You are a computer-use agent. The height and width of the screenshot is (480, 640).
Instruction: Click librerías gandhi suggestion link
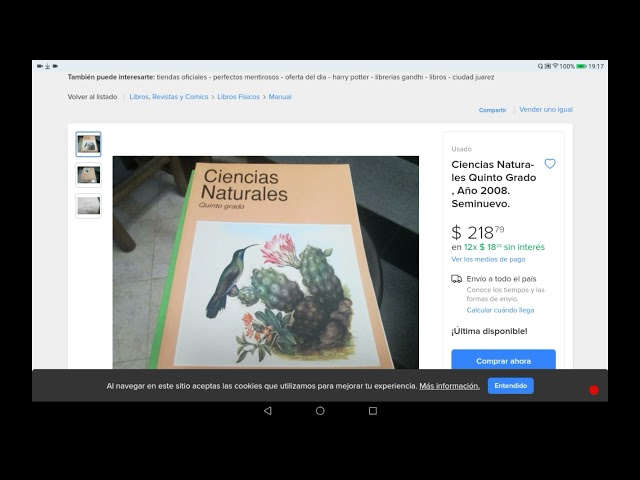399,77
